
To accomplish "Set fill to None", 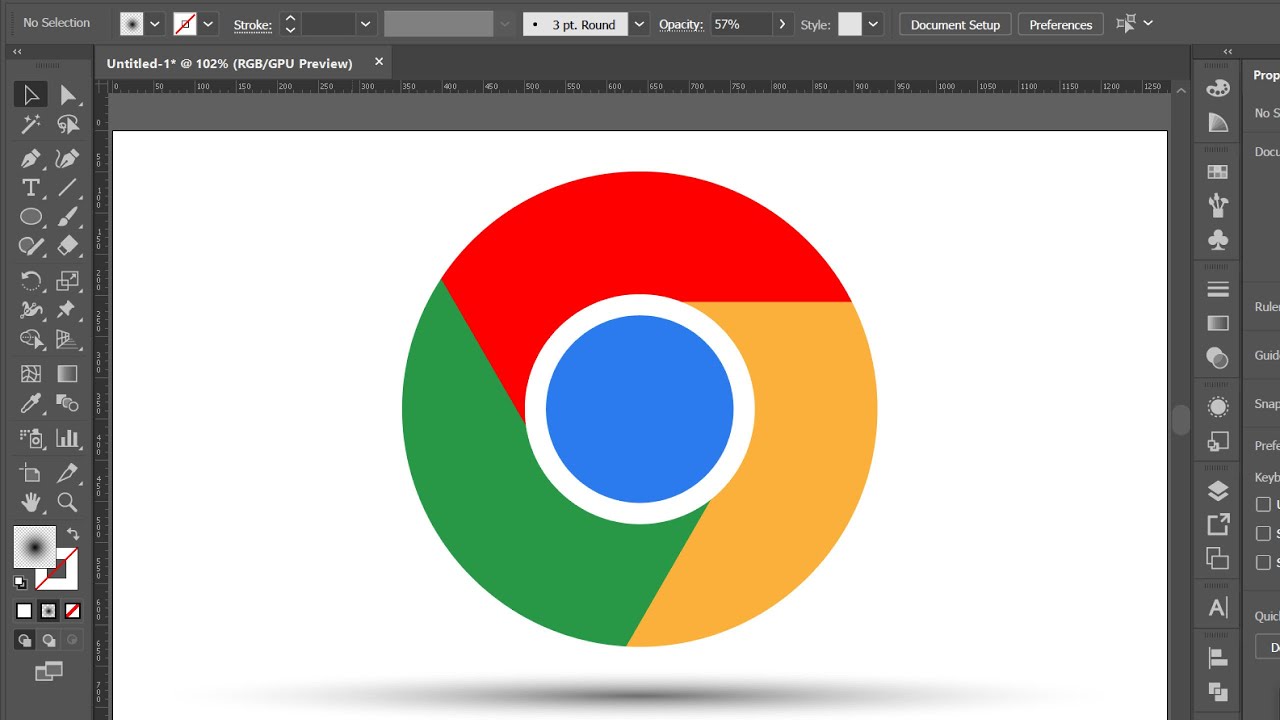I will [73, 610].
